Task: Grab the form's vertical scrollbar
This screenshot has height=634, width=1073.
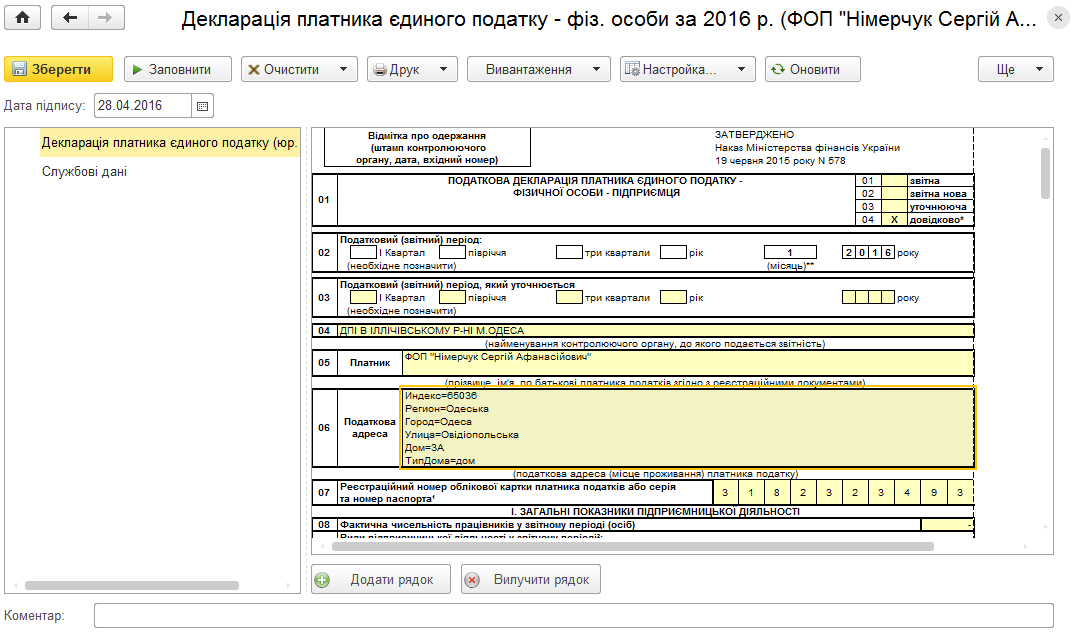Action: tap(1045, 173)
